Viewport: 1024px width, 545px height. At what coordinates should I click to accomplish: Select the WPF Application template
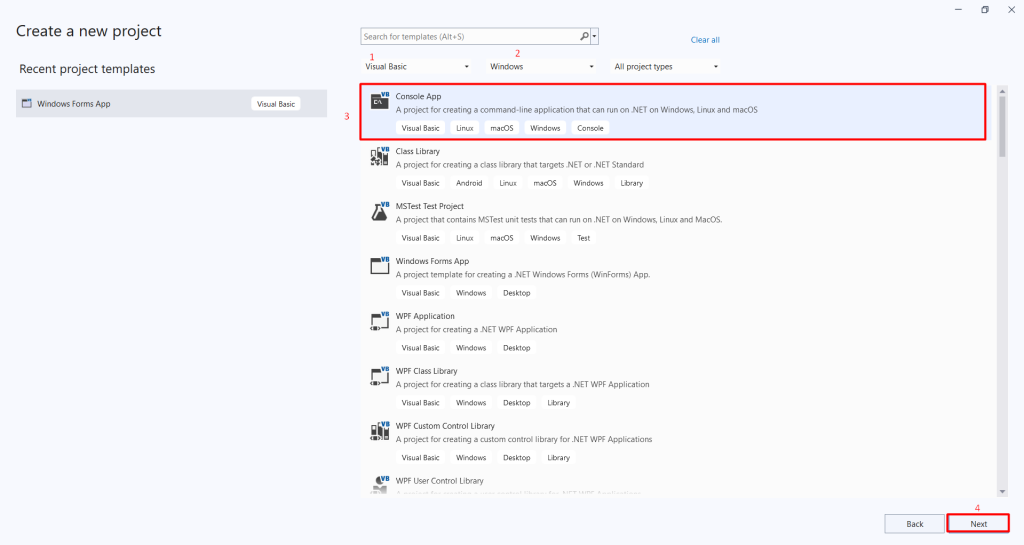click(673, 331)
